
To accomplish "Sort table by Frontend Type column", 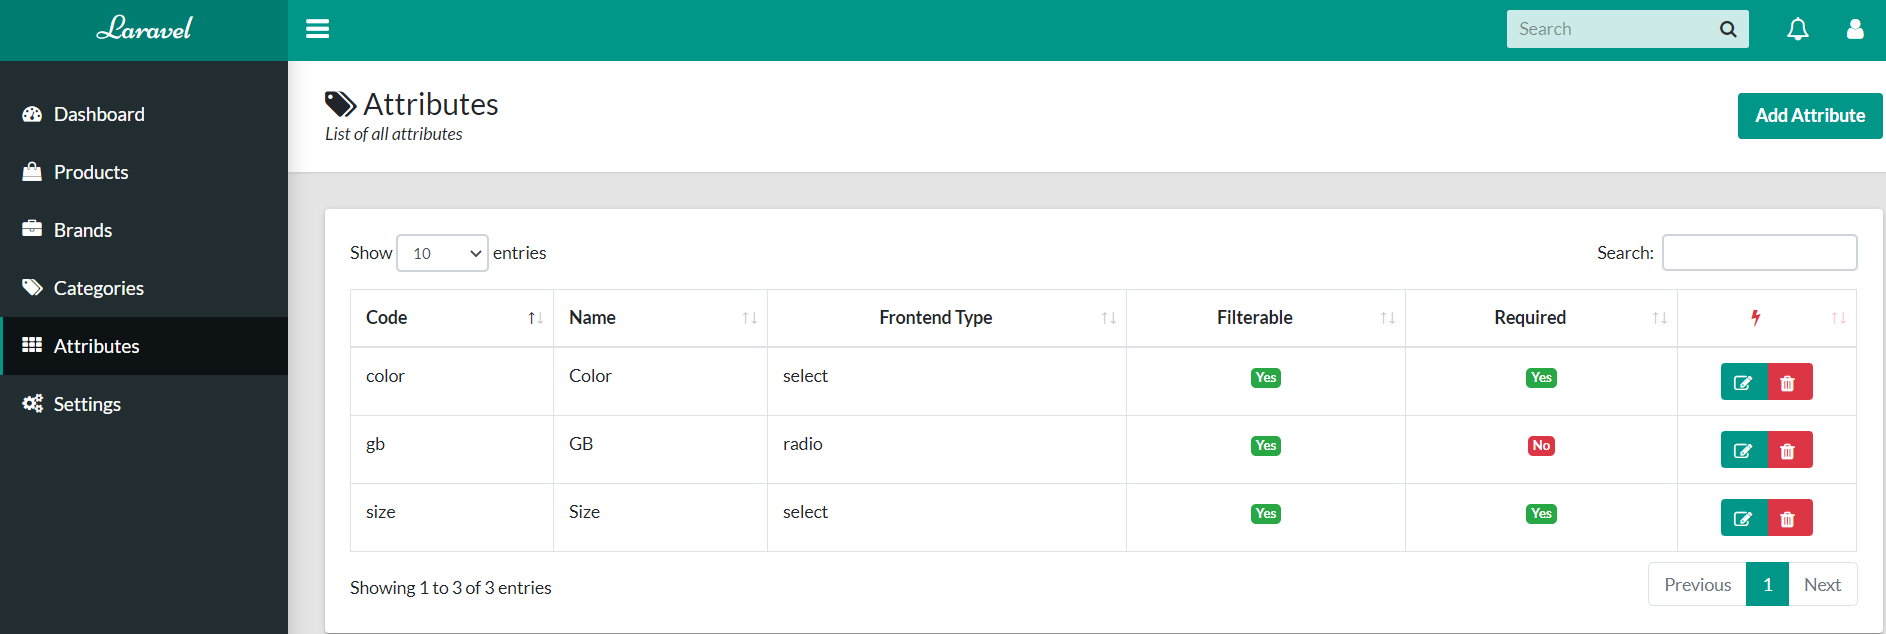I will point(946,318).
